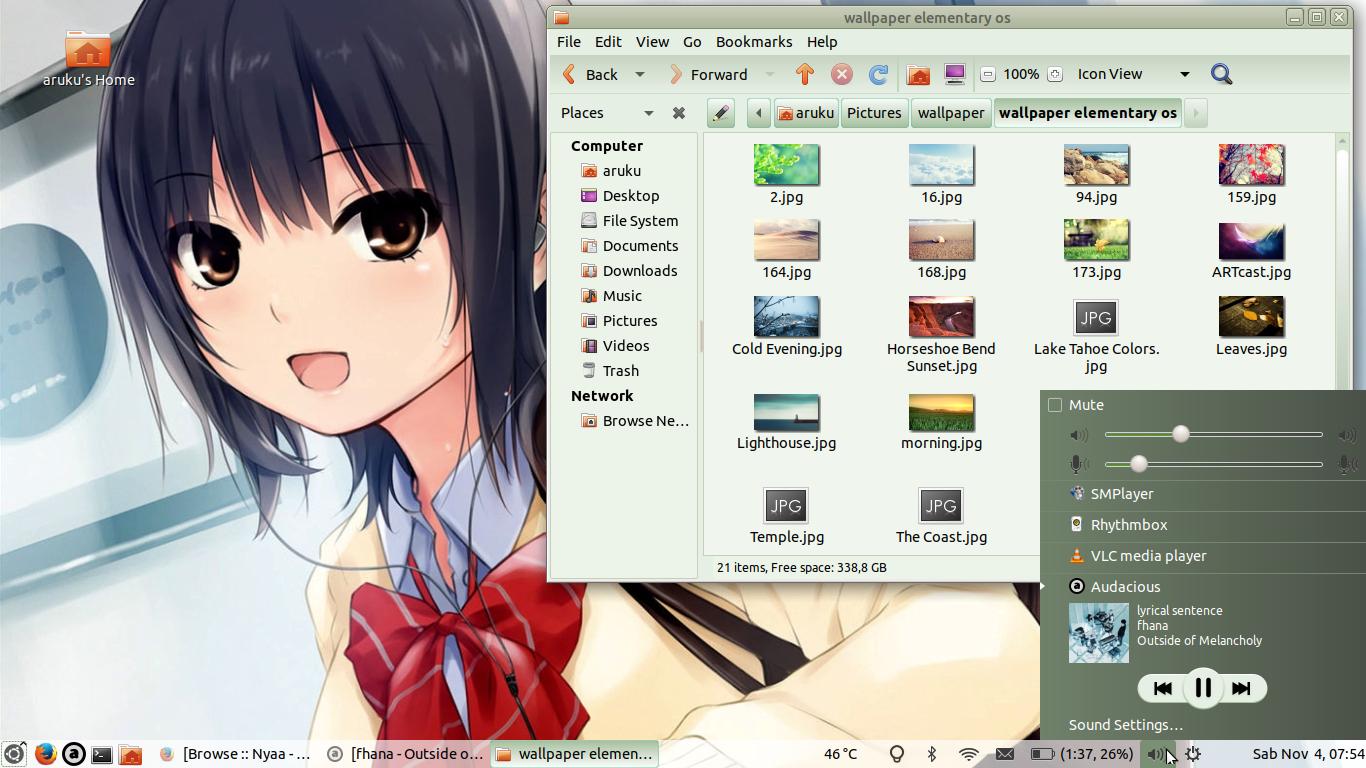The image size is (1366, 768).
Task: Zoom out the icon view
Action: (988, 74)
